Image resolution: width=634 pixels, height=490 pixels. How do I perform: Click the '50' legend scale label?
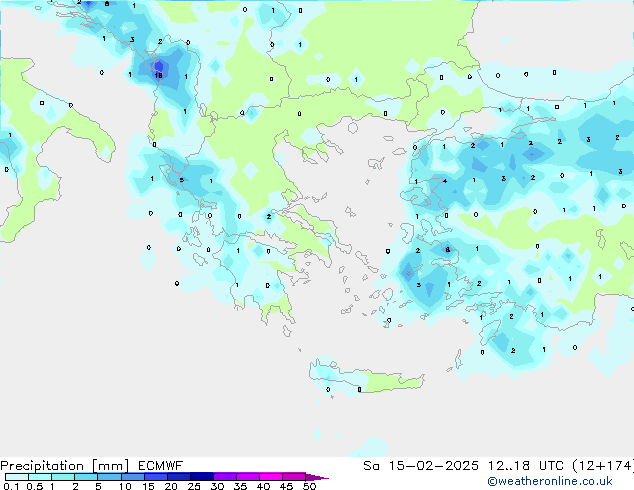pyautogui.click(x=309, y=486)
